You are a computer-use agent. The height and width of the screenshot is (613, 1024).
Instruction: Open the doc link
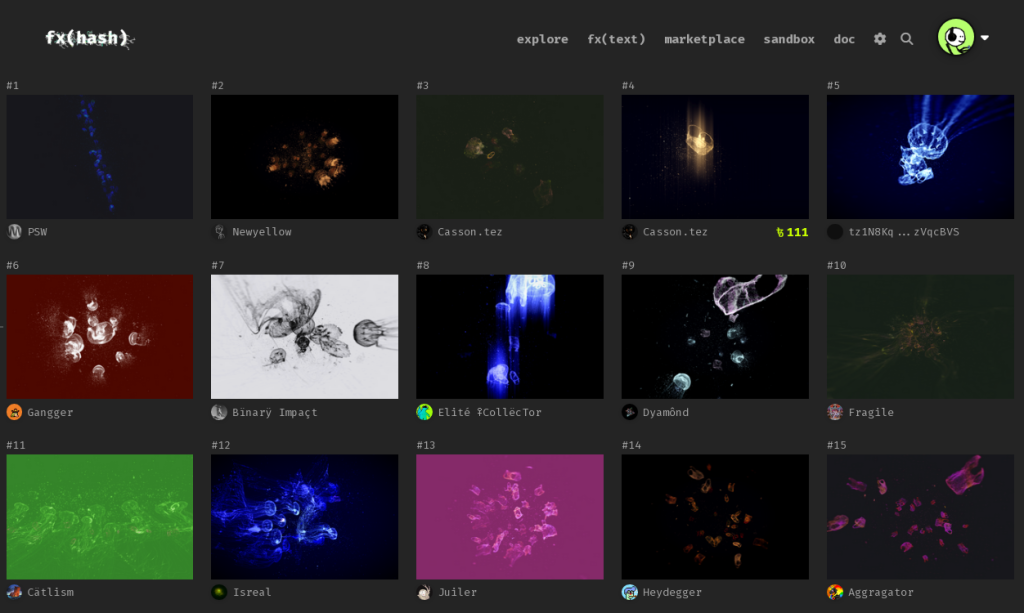click(x=844, y=39)
